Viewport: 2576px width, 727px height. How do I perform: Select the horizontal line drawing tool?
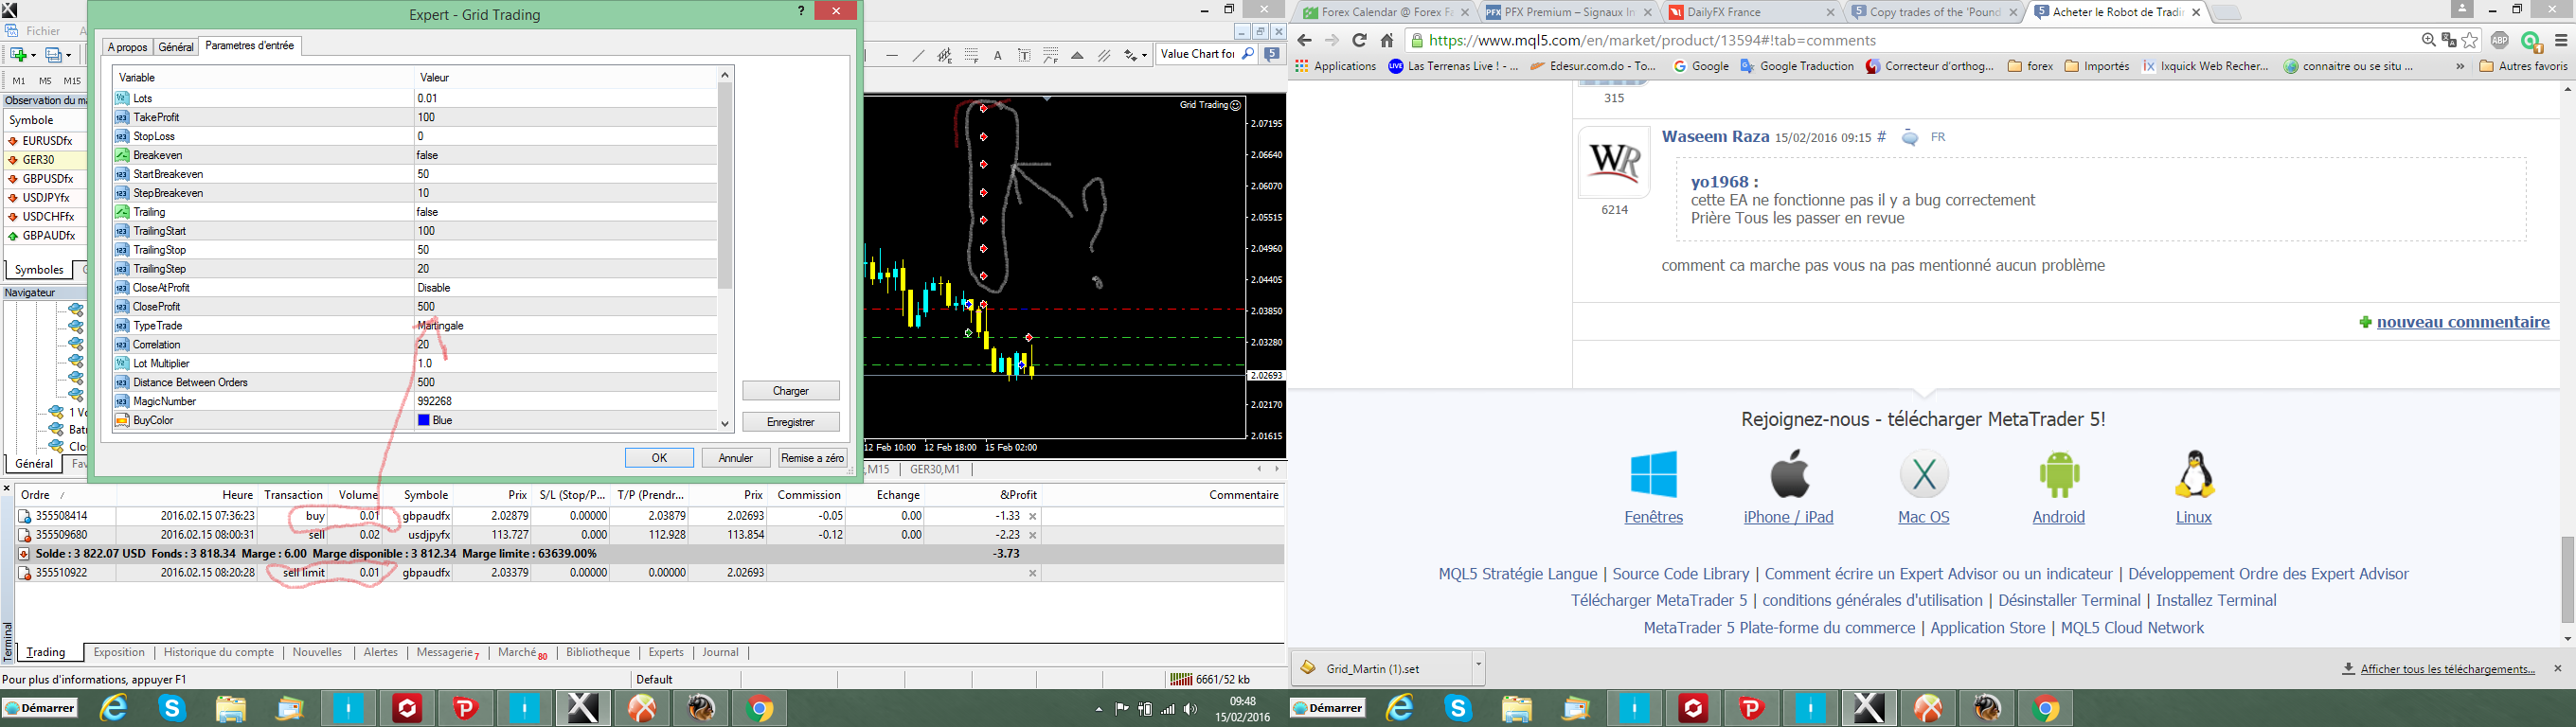(892, 56)
